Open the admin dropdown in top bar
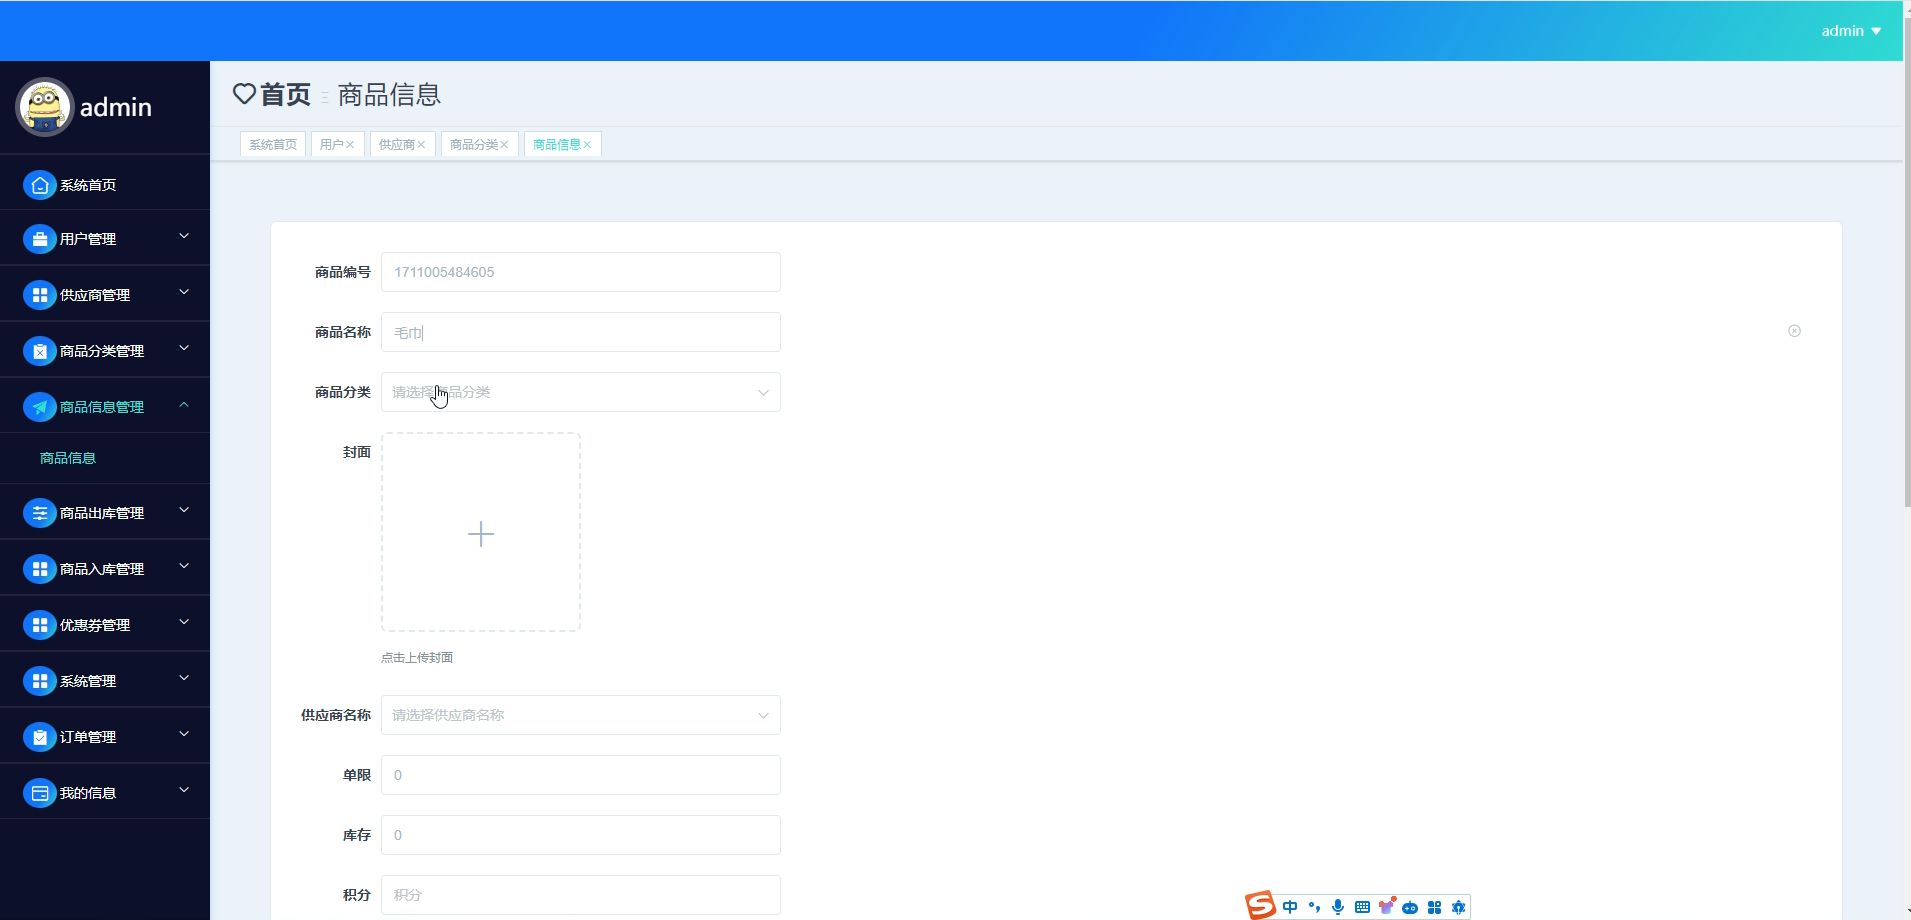This screenshot has width=1911, height=920. point(1851,31)
